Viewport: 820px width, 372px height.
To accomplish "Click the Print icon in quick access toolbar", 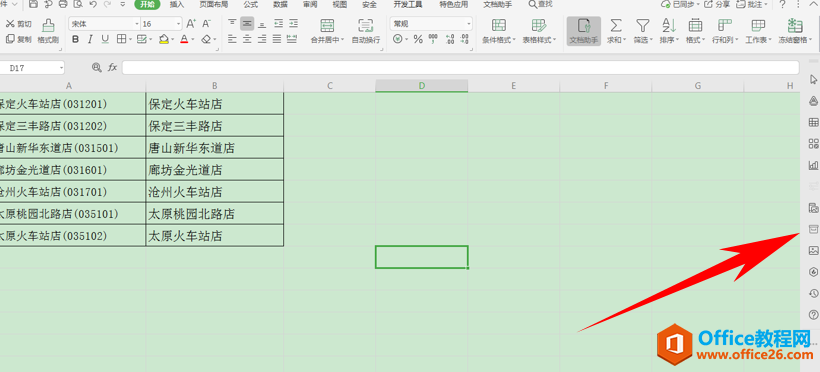I will point(63,5).
